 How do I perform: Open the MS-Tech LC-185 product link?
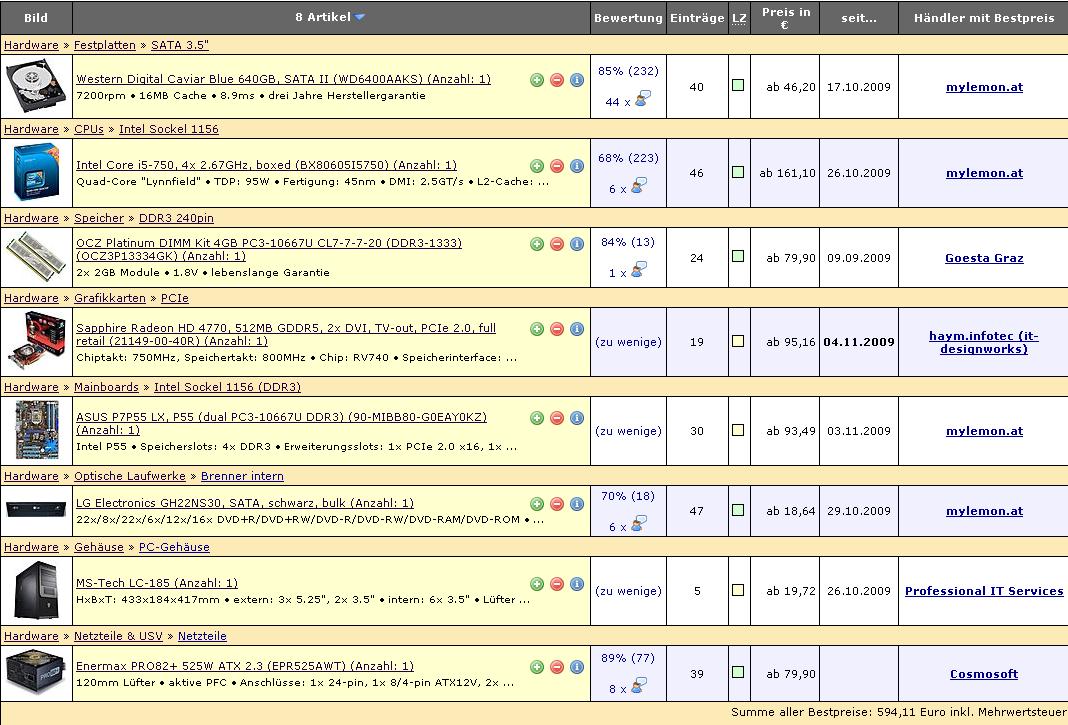click(157, 583)
